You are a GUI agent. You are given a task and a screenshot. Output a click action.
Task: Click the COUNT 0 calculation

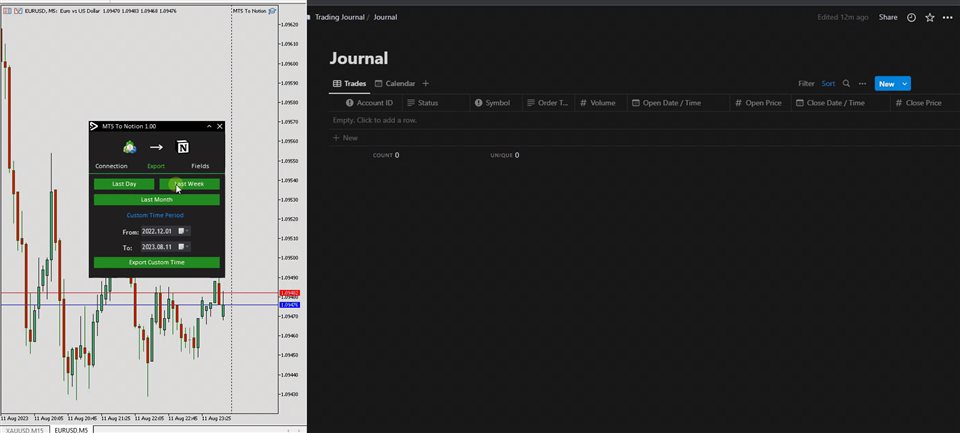tap(386, 155)
